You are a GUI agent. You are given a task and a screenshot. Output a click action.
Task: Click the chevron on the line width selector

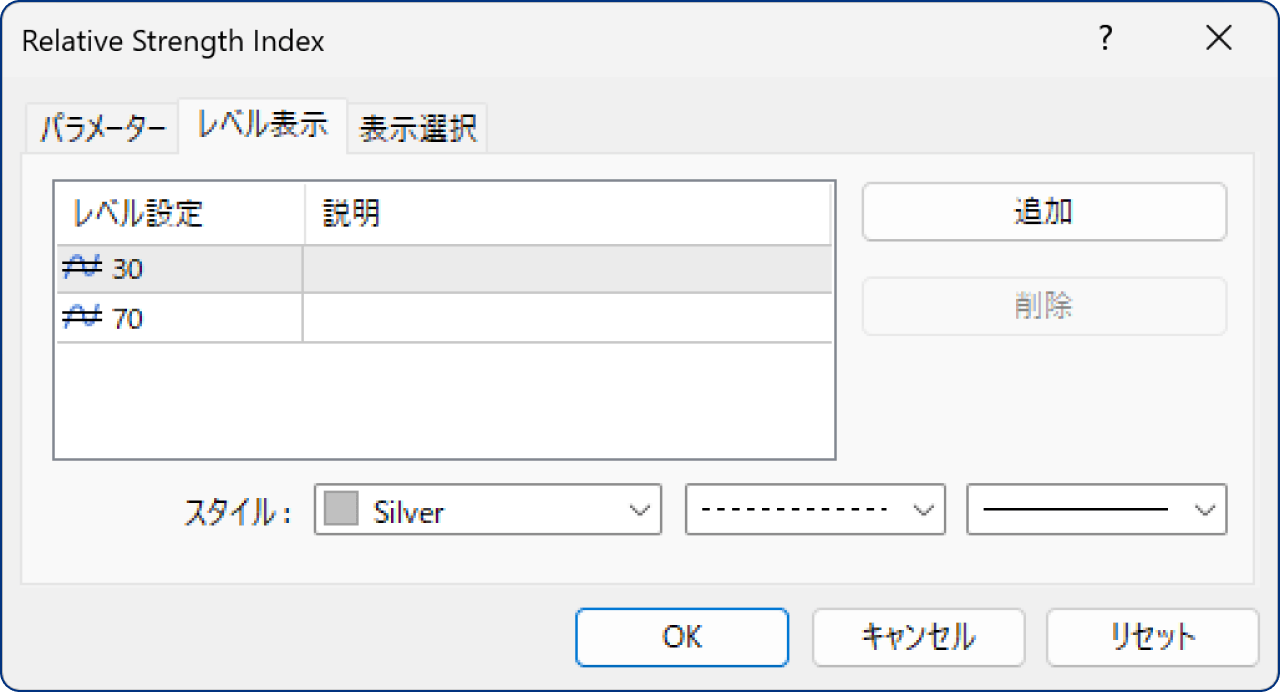tap(1205, 510)
